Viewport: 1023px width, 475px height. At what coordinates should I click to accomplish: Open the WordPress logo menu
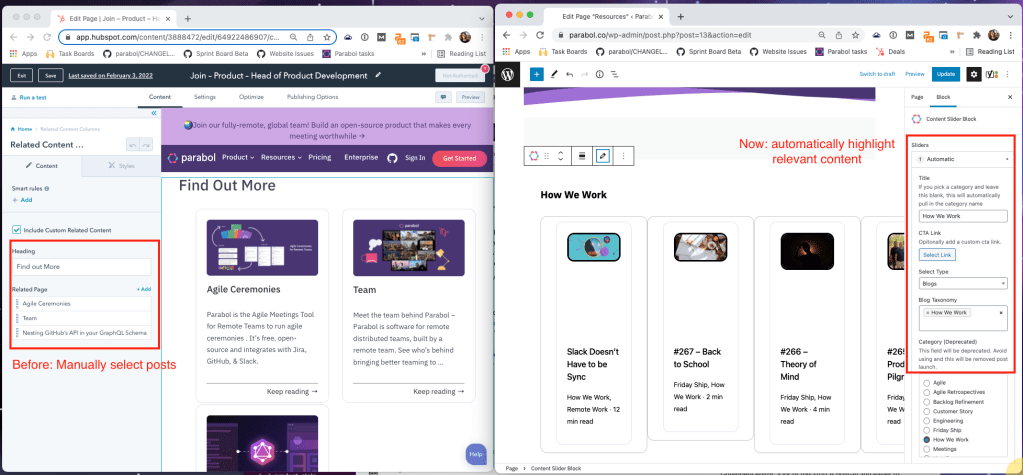click(508, 74)
